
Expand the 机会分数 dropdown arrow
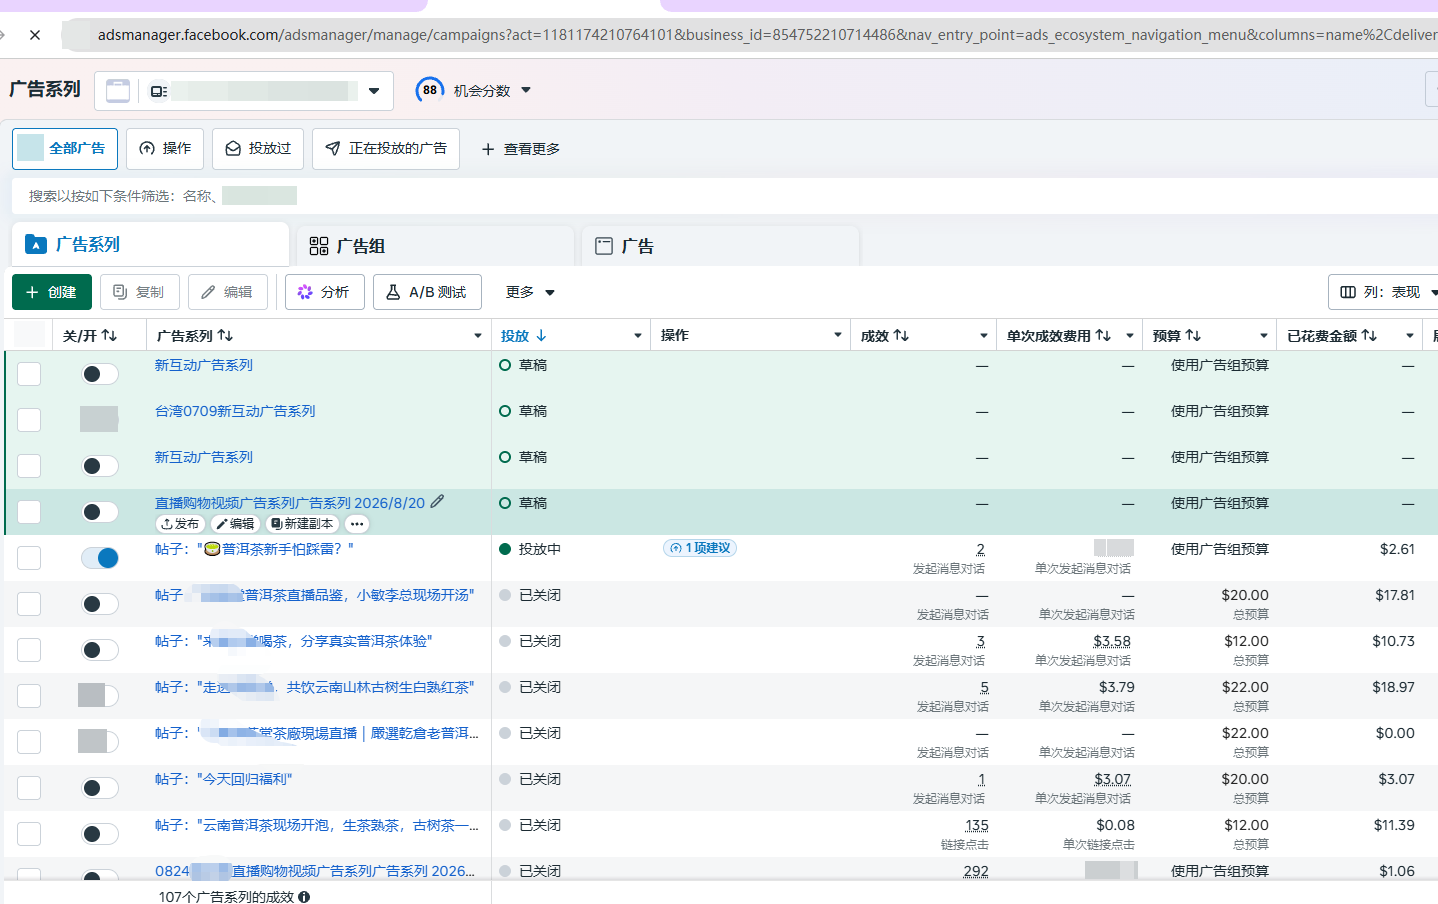(526, 90)
